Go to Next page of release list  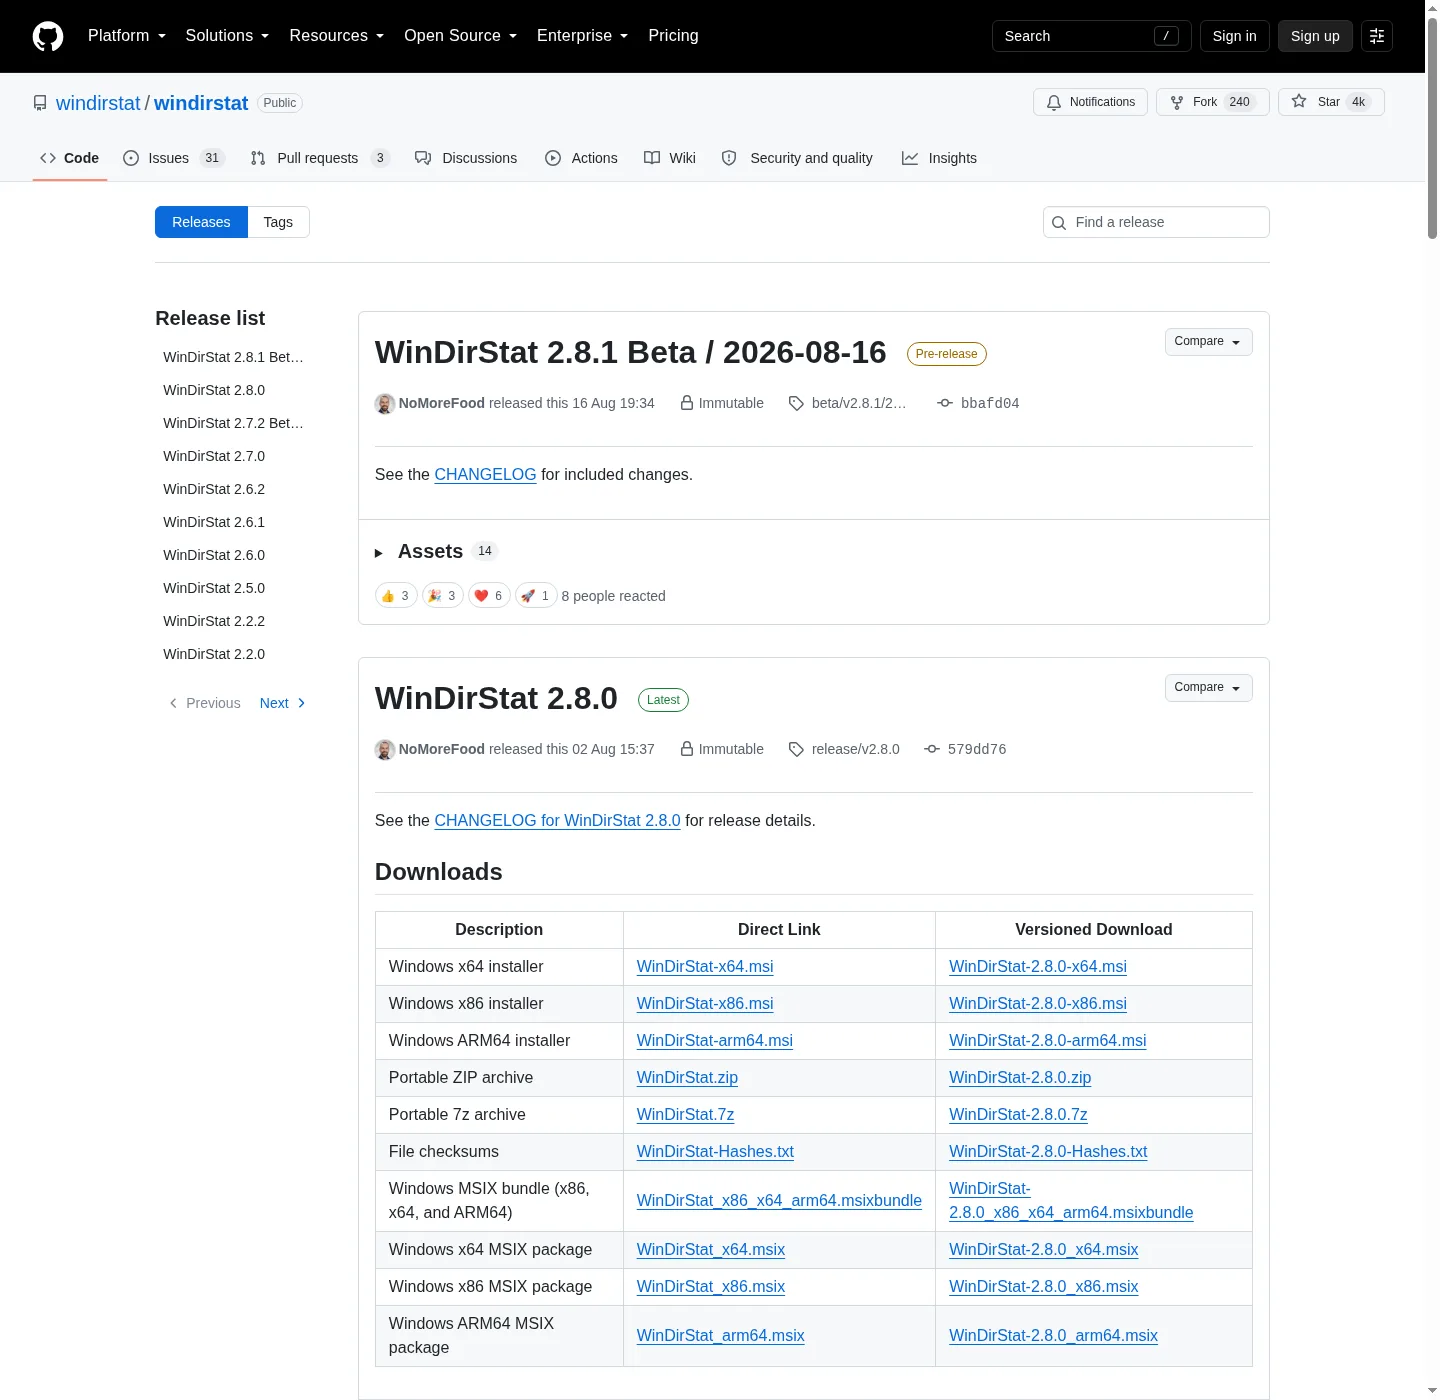tap(282, 704)
